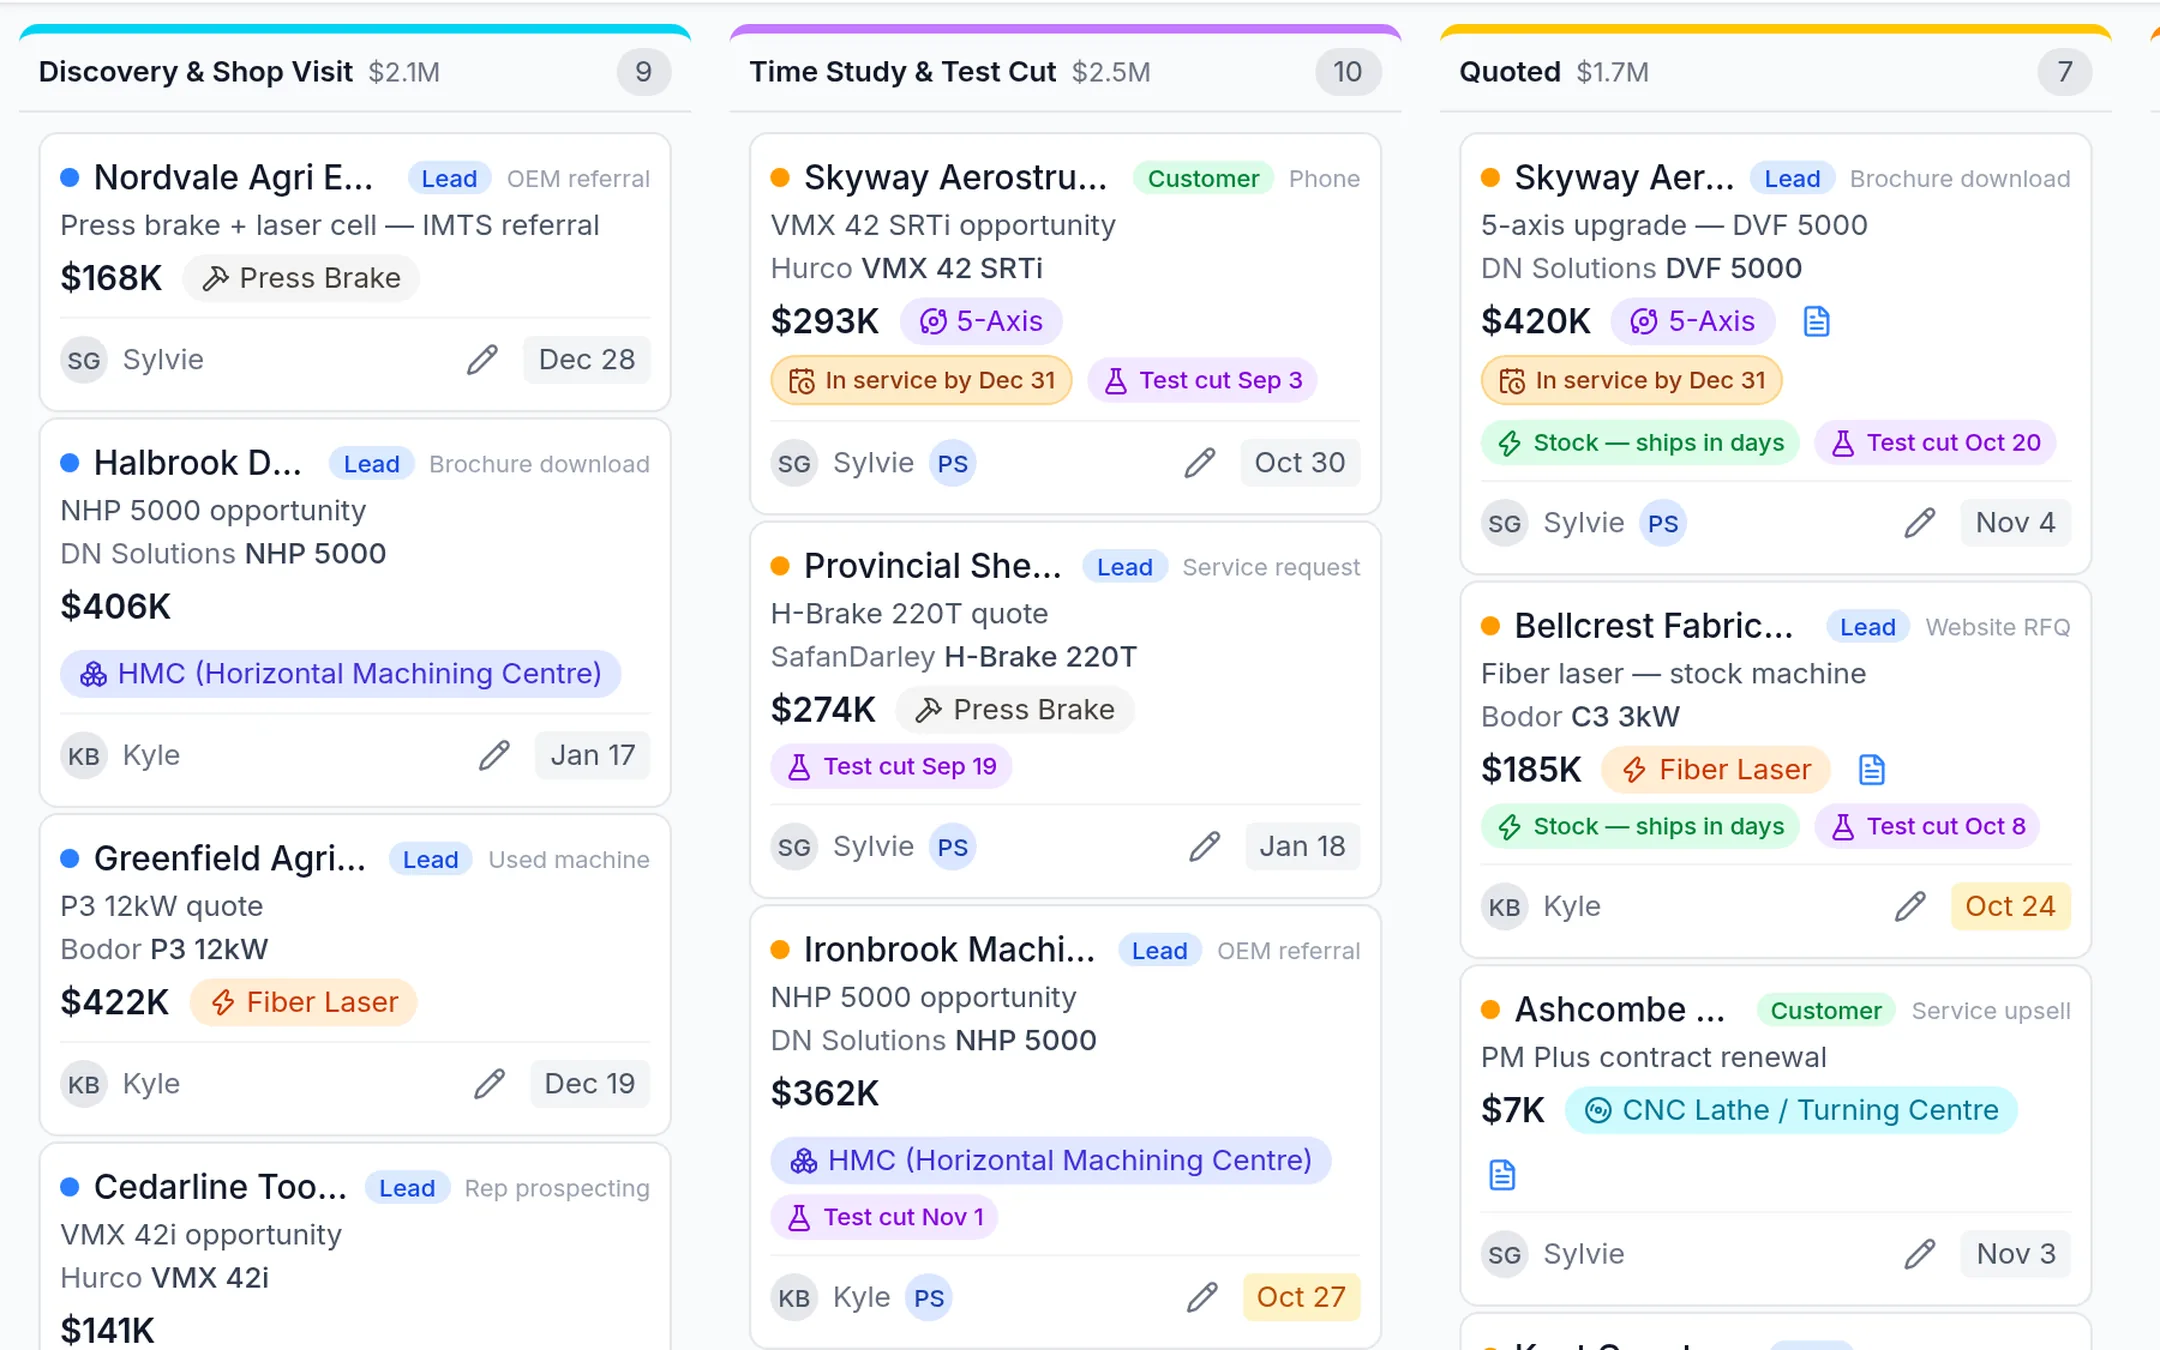Open document icon on Ashcombe PM Plus card

[1502, 1175]
